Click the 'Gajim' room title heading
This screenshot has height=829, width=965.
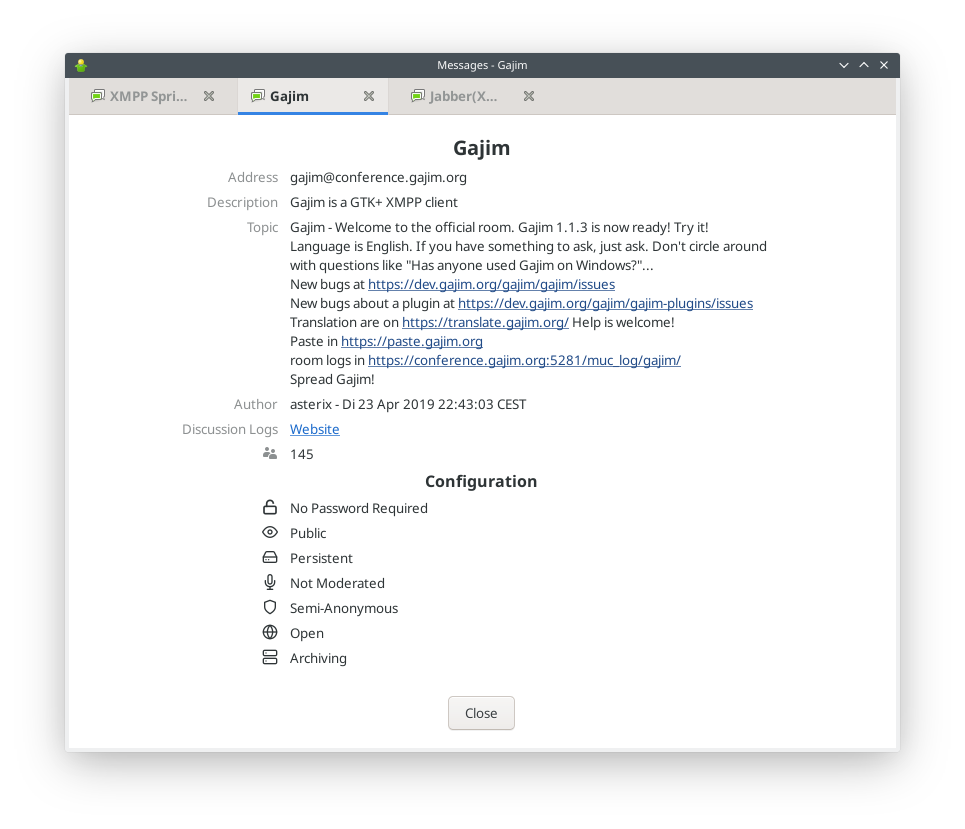pos(481,148)
